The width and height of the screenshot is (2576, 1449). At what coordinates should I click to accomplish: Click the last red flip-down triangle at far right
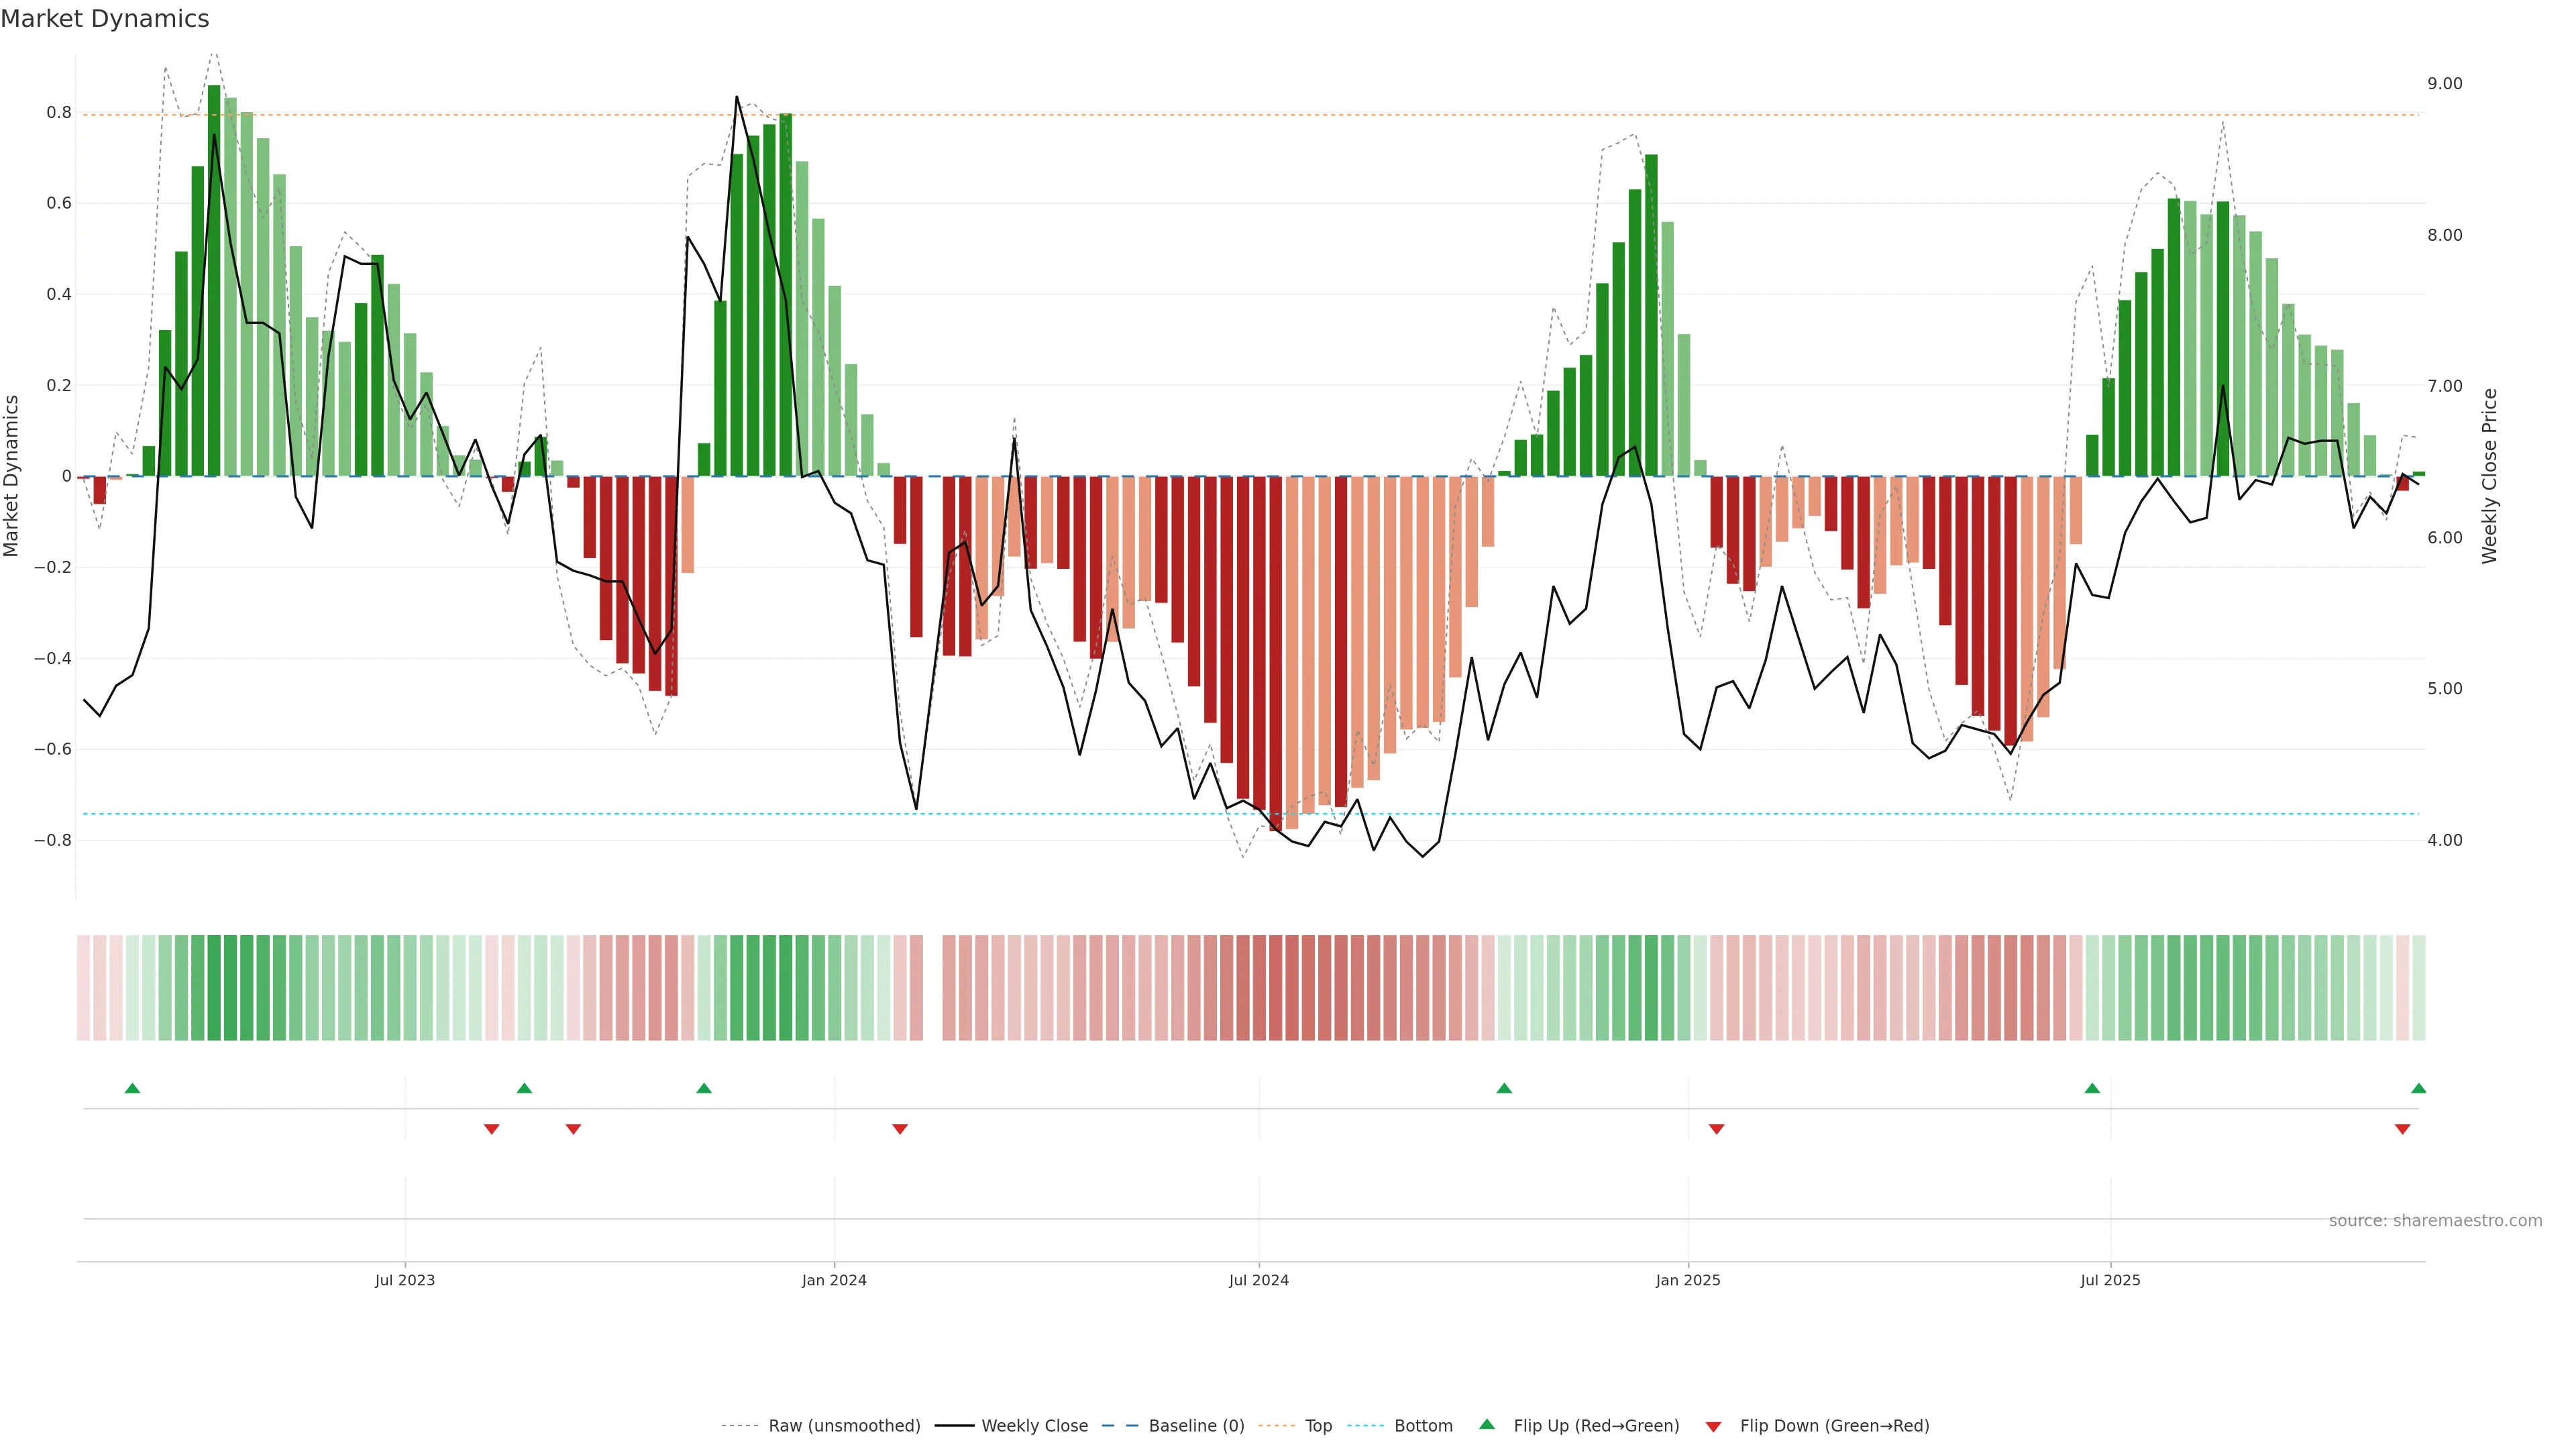2402,1129
